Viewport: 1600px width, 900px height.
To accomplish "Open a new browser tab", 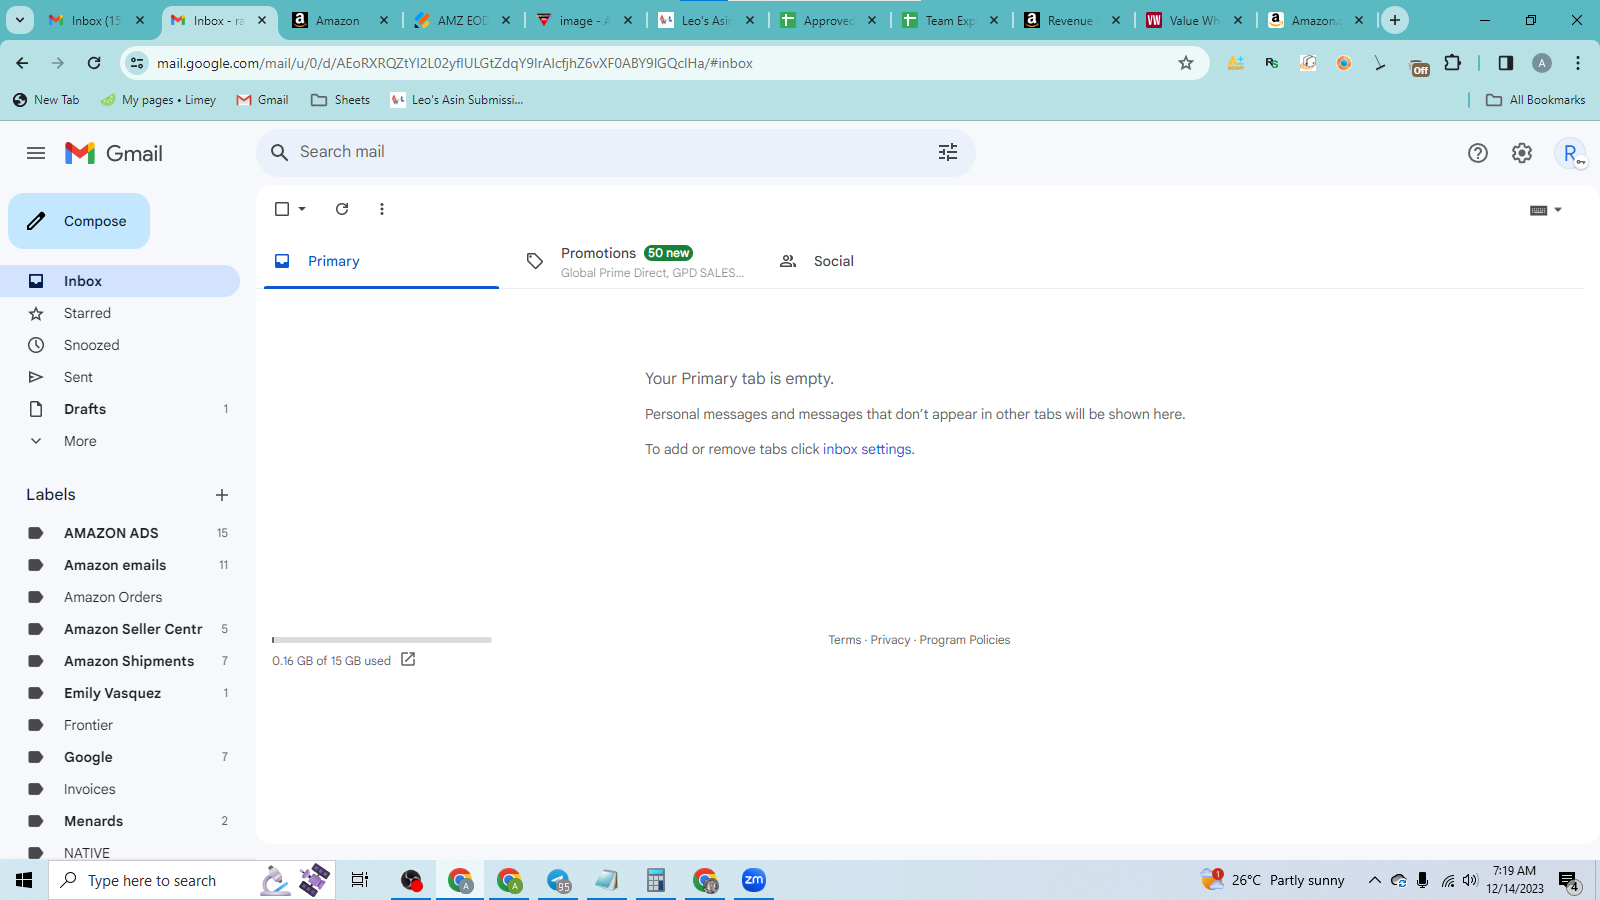I will click(x=1395, y=20).
